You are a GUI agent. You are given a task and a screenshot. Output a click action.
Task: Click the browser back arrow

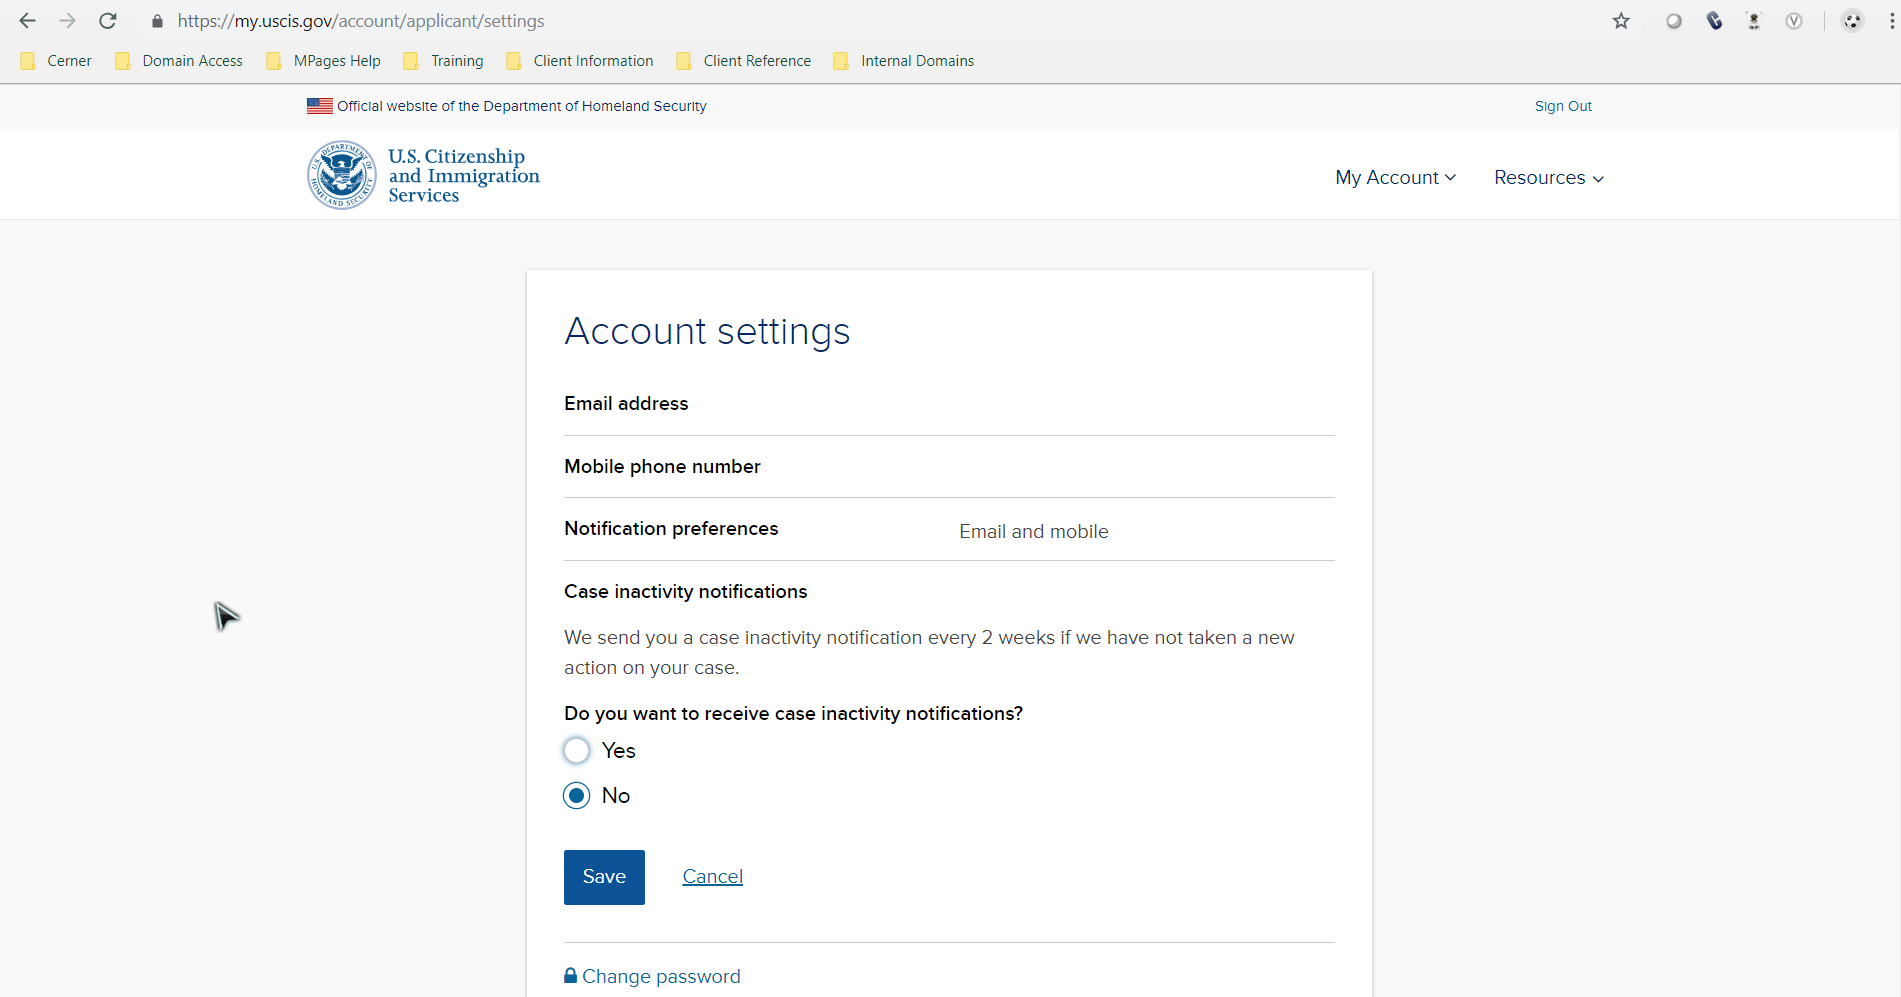pyautogui.click(x=27, y=21)
